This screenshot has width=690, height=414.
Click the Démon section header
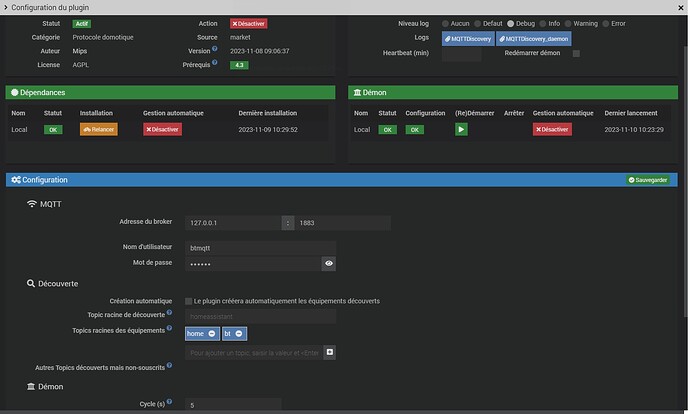pos(513,92)
